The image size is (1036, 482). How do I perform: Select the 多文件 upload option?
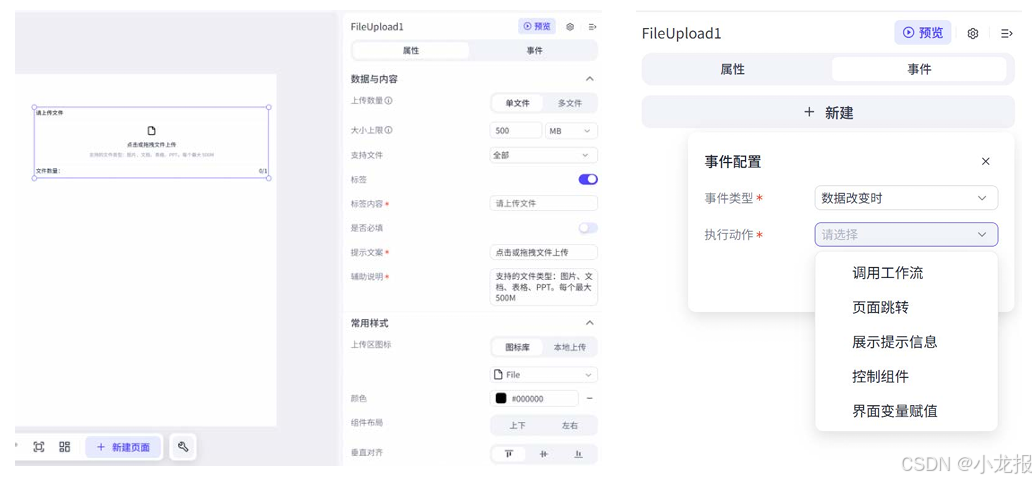[x=570, y=103]
